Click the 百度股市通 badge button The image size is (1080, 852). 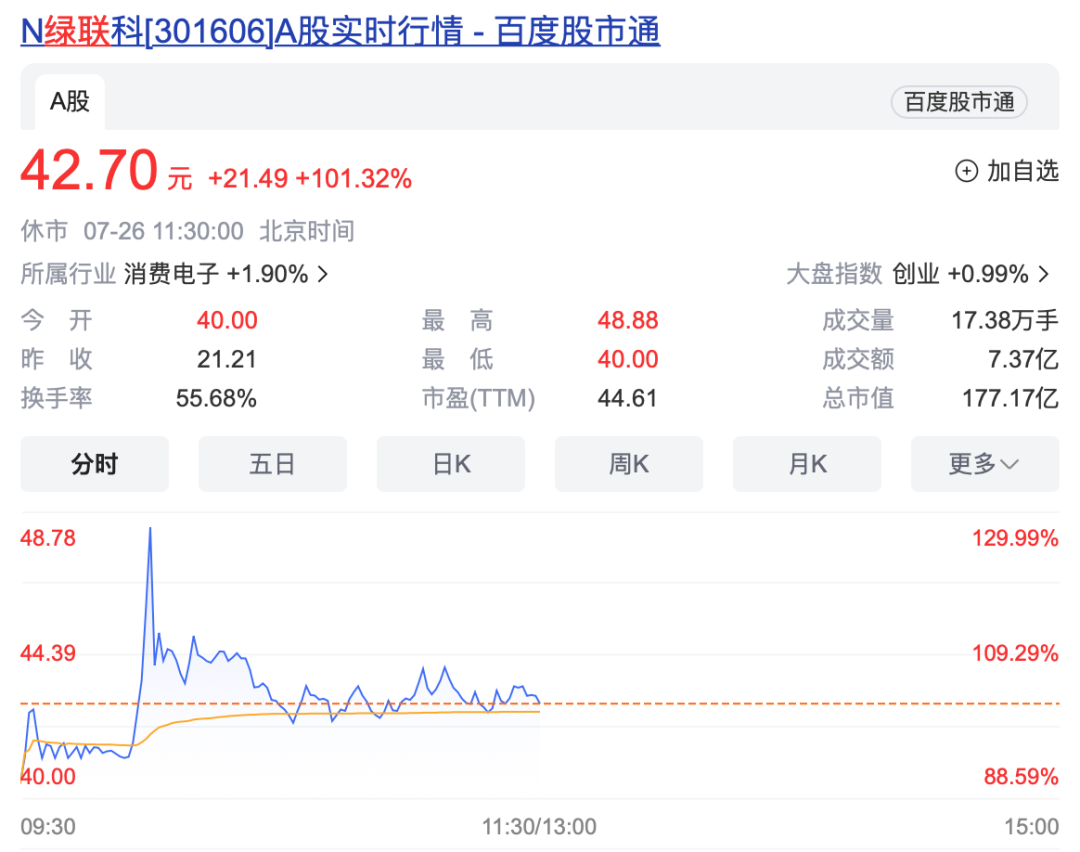[958, 102]
